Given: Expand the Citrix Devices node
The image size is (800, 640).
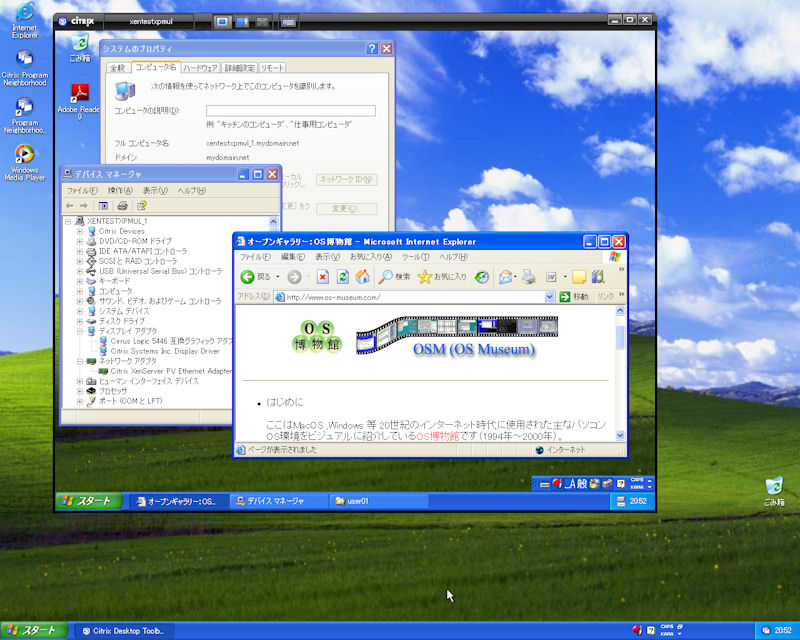Looking at the screenshot, I should 80,231.
